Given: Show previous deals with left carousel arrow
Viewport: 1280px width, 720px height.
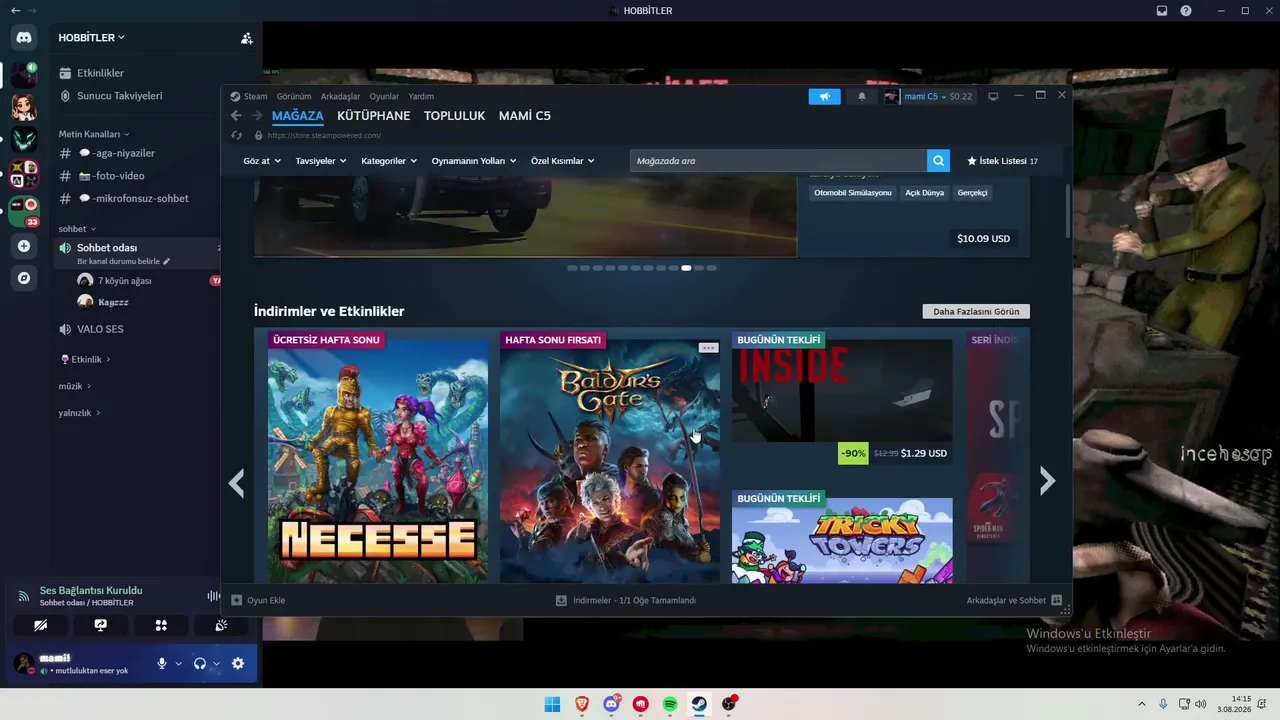Looking at the screenshot, I should click(236, 483).
